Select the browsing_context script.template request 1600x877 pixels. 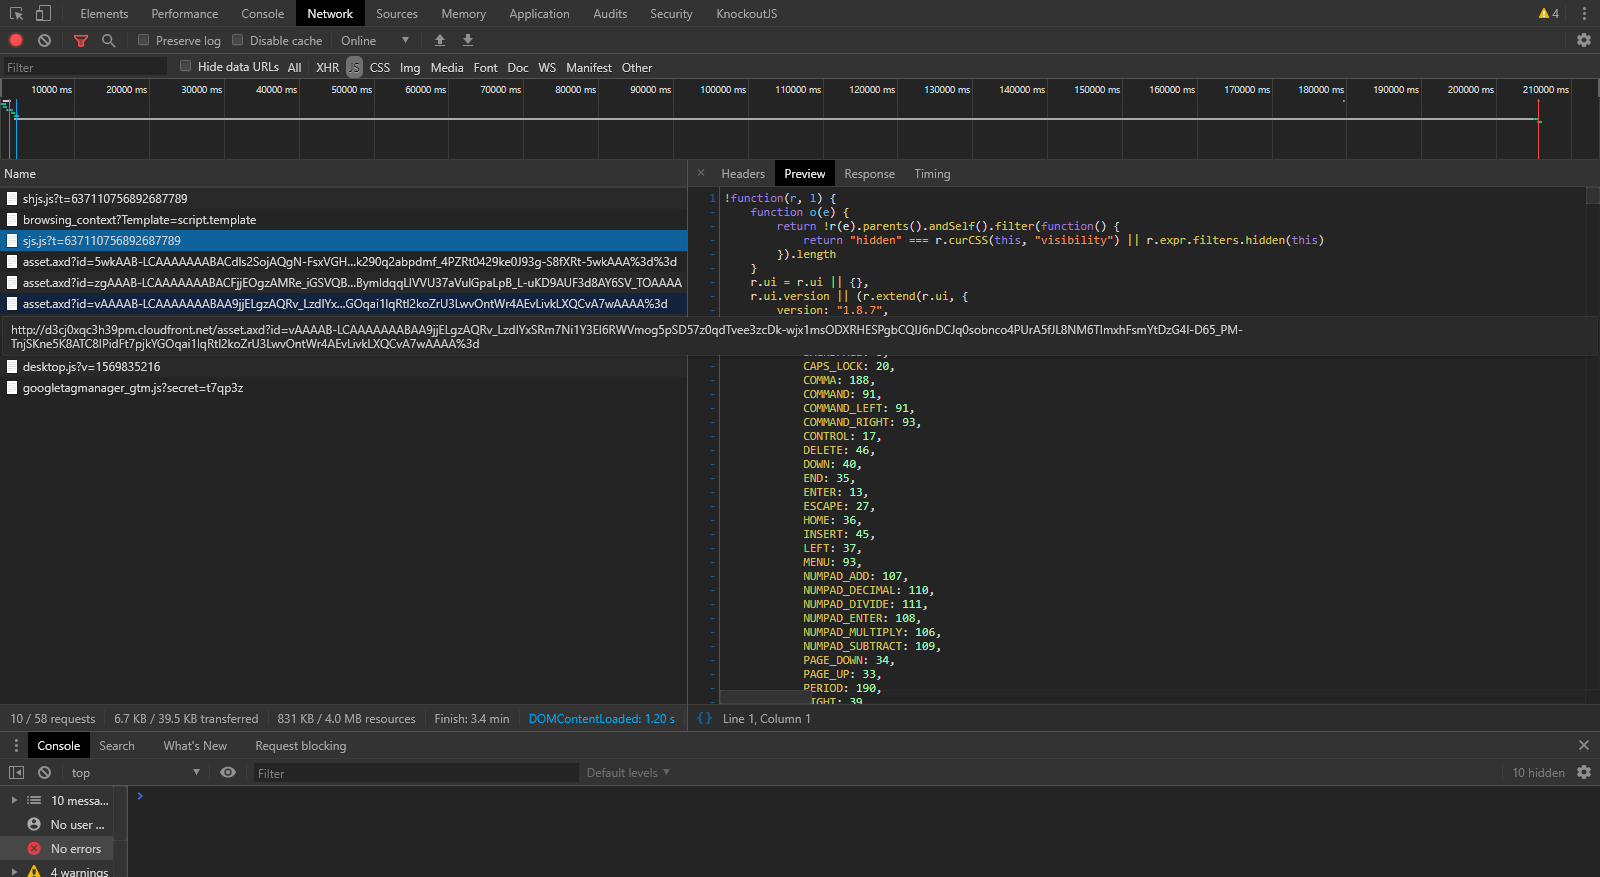[343, 220]
